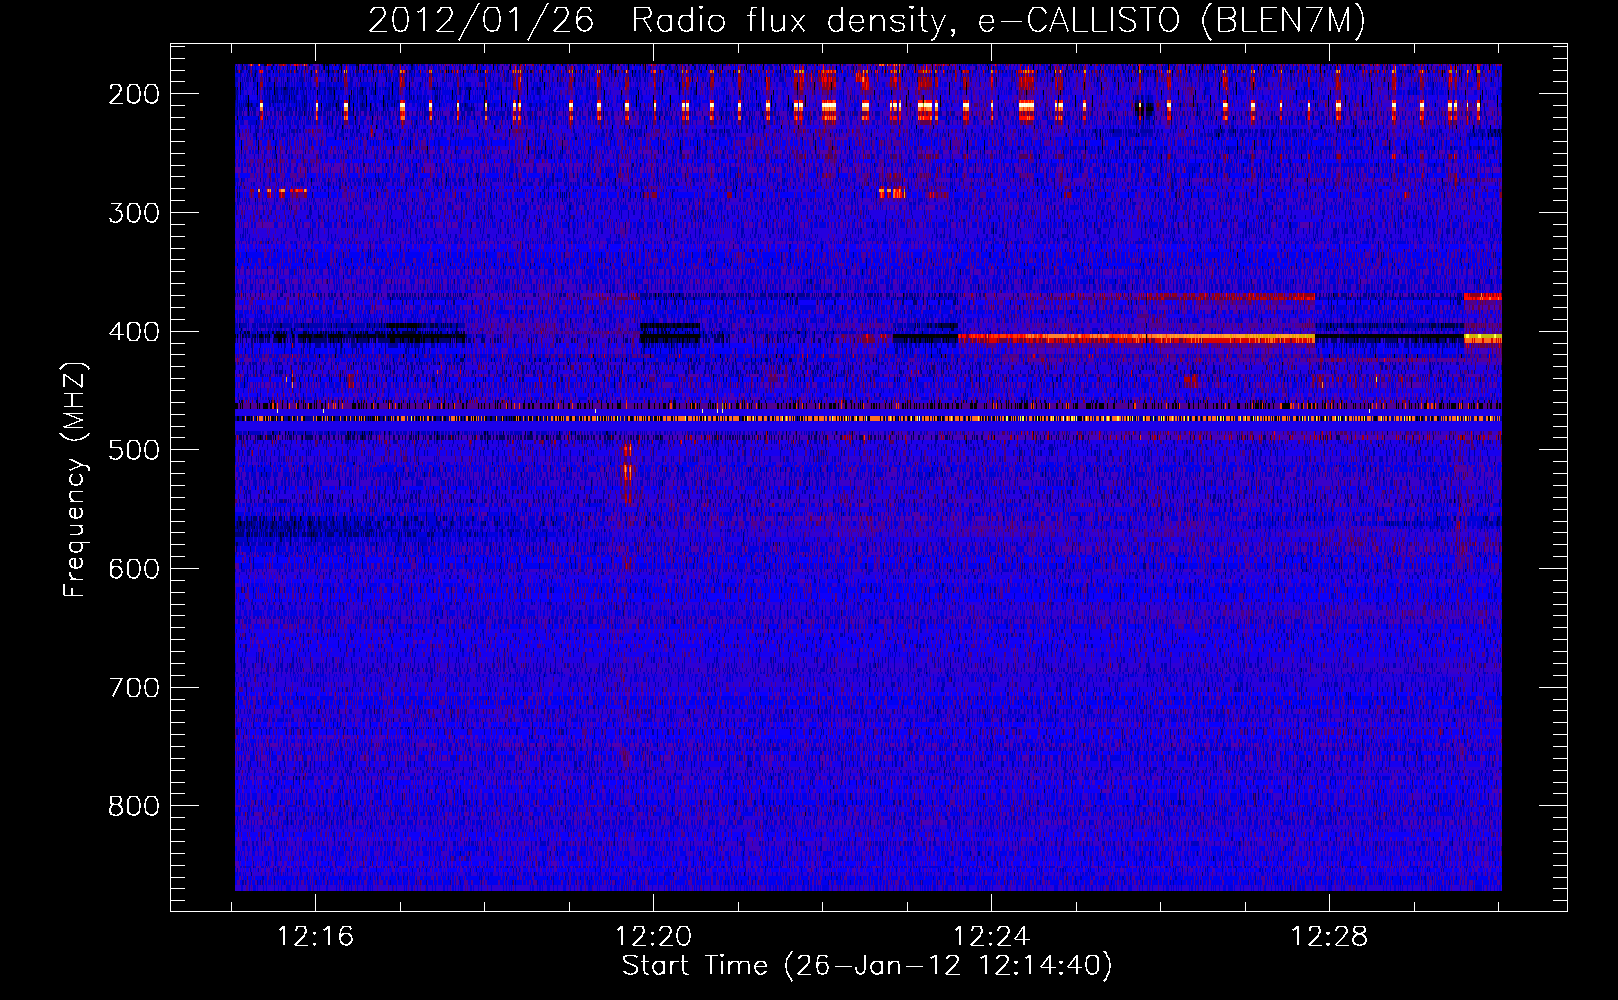Click the 400 frequency tick label
Screen dimensions: 1618x1000
point(134,332)
